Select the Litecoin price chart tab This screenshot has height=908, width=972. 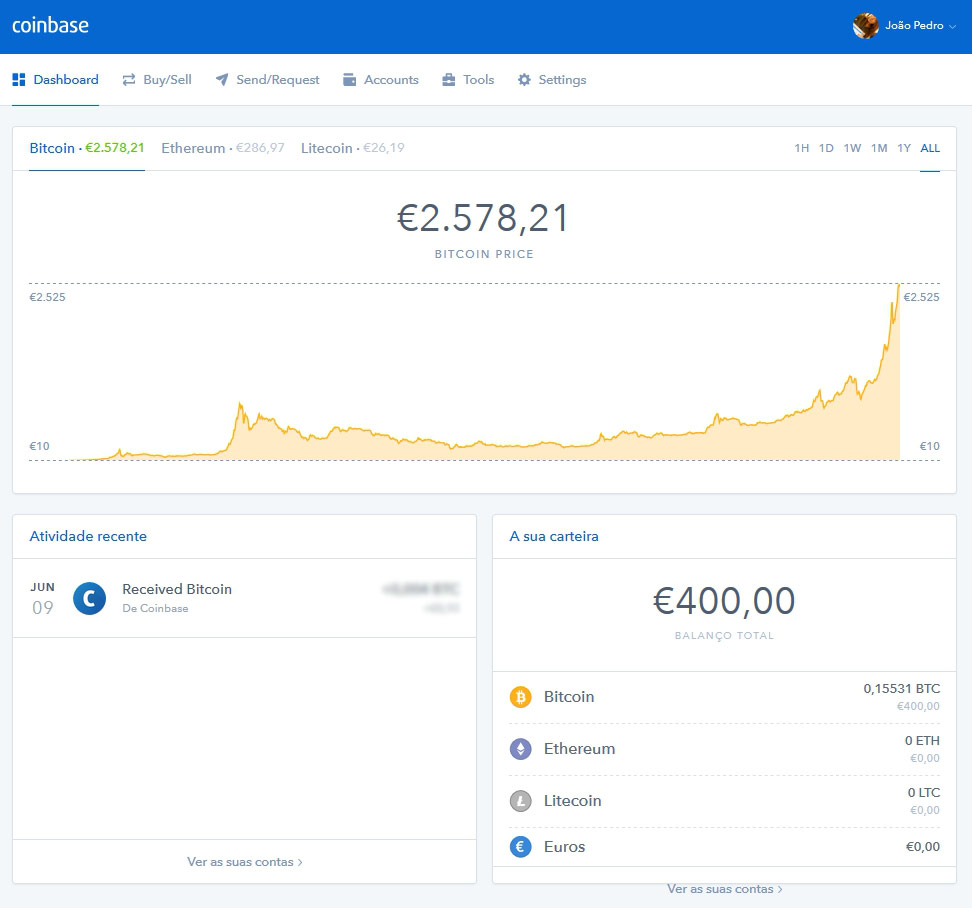[x=353, y=148]
